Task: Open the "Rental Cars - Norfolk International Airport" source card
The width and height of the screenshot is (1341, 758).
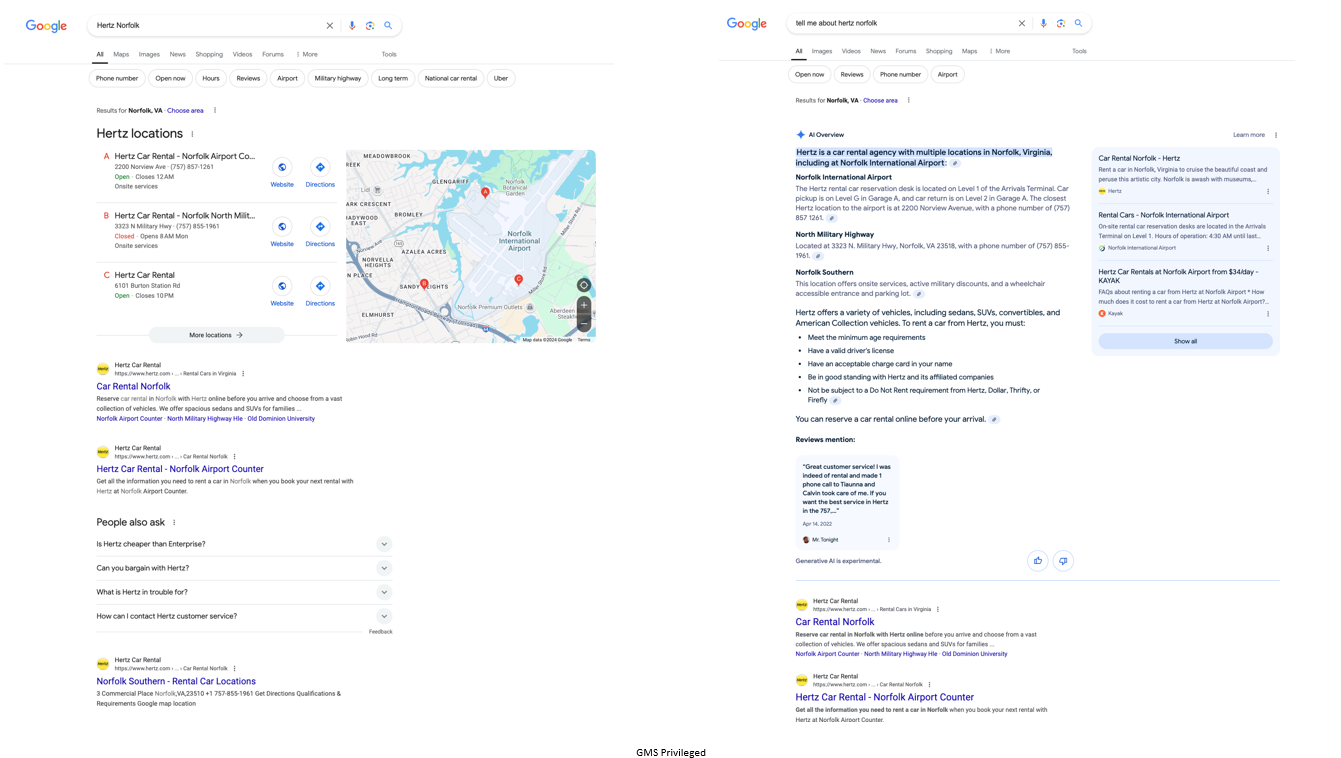Action: (1163, 215)
